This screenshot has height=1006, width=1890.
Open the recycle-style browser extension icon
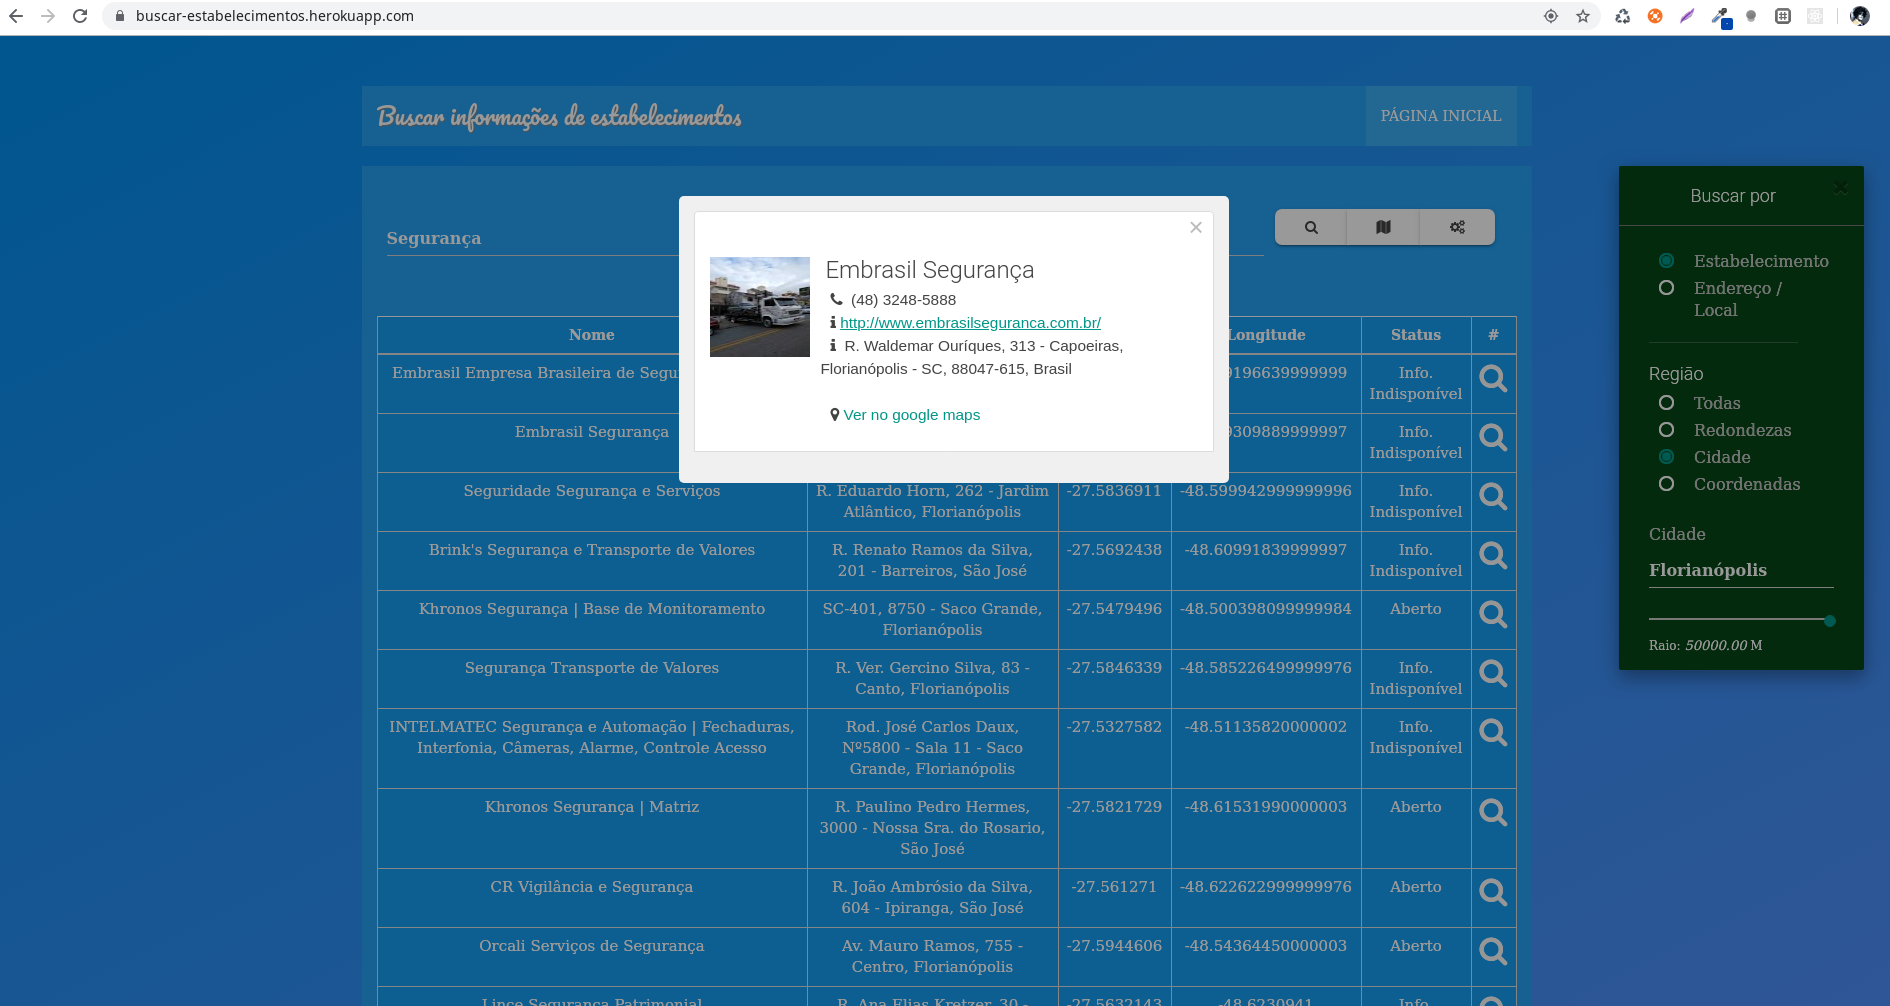1623,16
